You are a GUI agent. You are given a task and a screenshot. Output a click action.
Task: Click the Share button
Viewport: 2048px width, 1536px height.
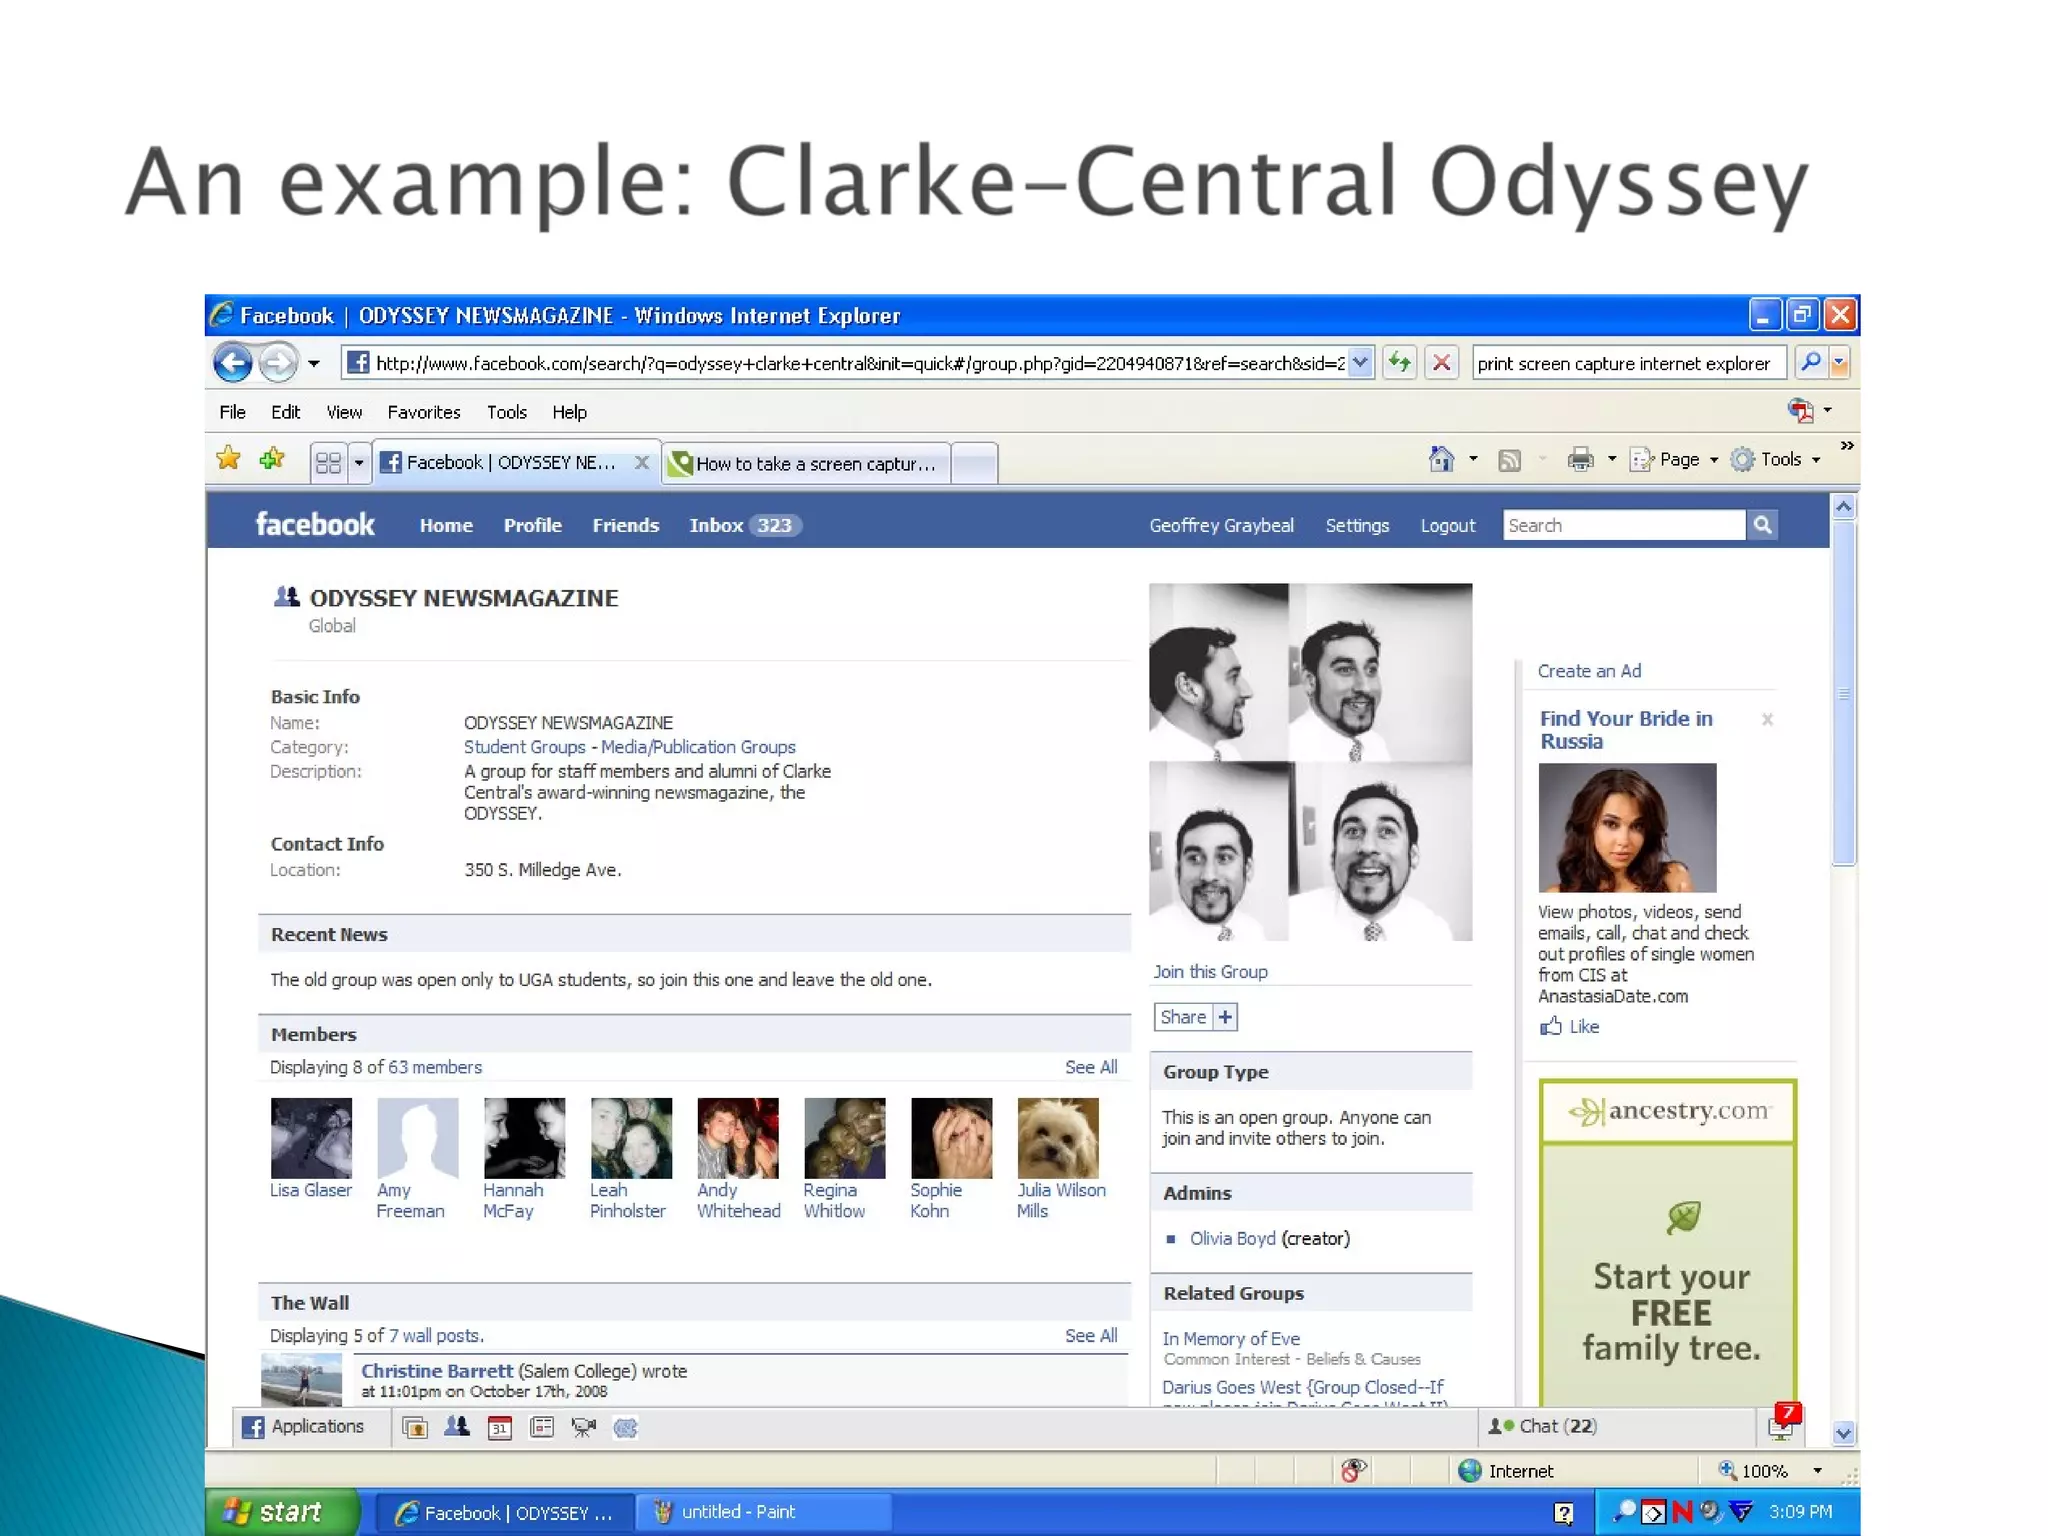[1183, 1017]
